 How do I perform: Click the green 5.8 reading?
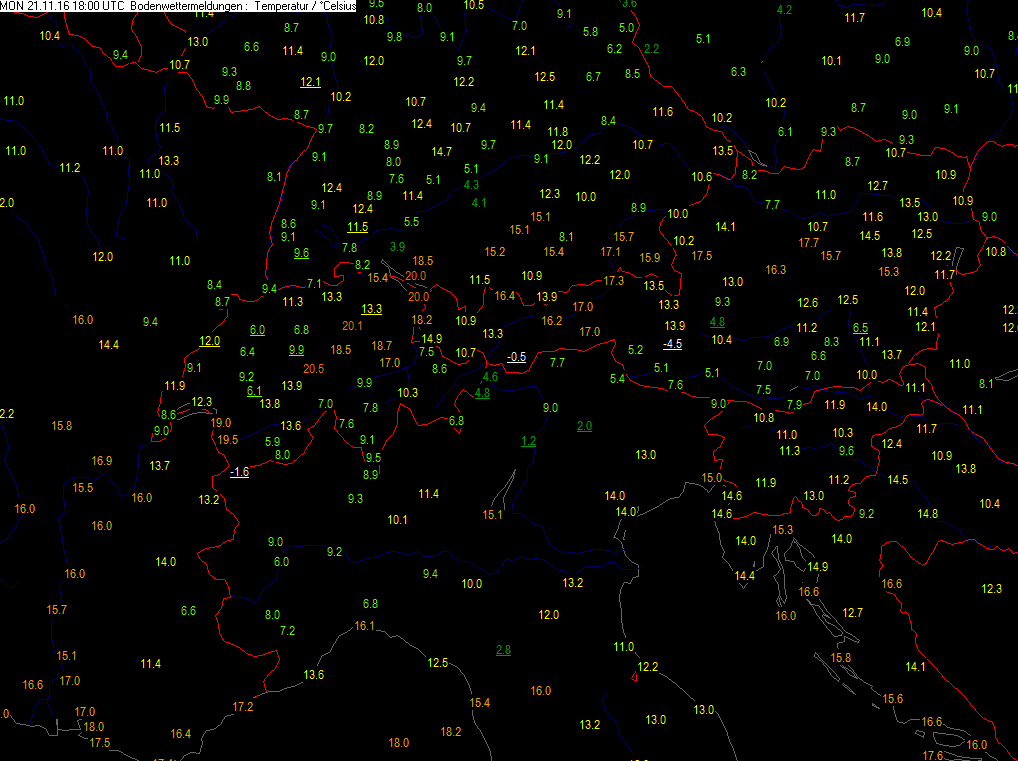pos(591,32)
